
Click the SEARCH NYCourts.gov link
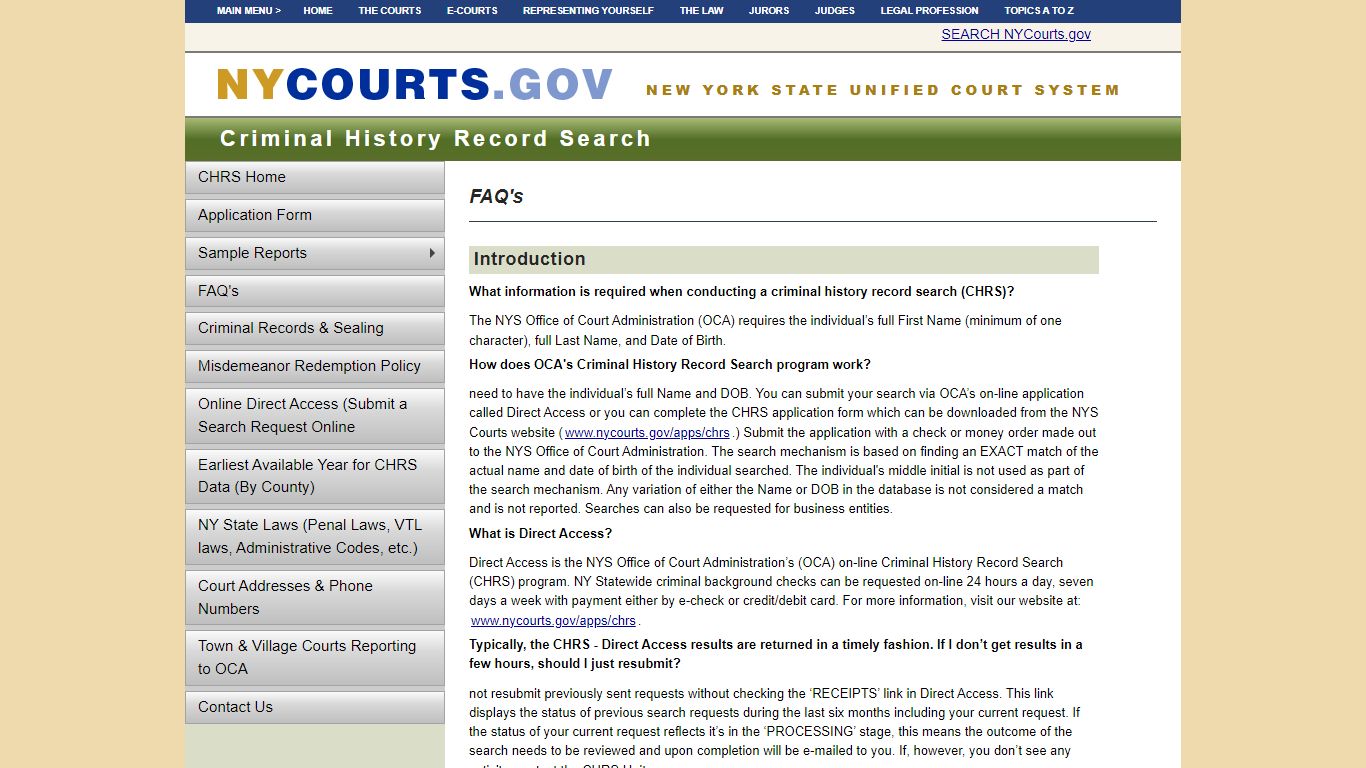[1016, 34]
